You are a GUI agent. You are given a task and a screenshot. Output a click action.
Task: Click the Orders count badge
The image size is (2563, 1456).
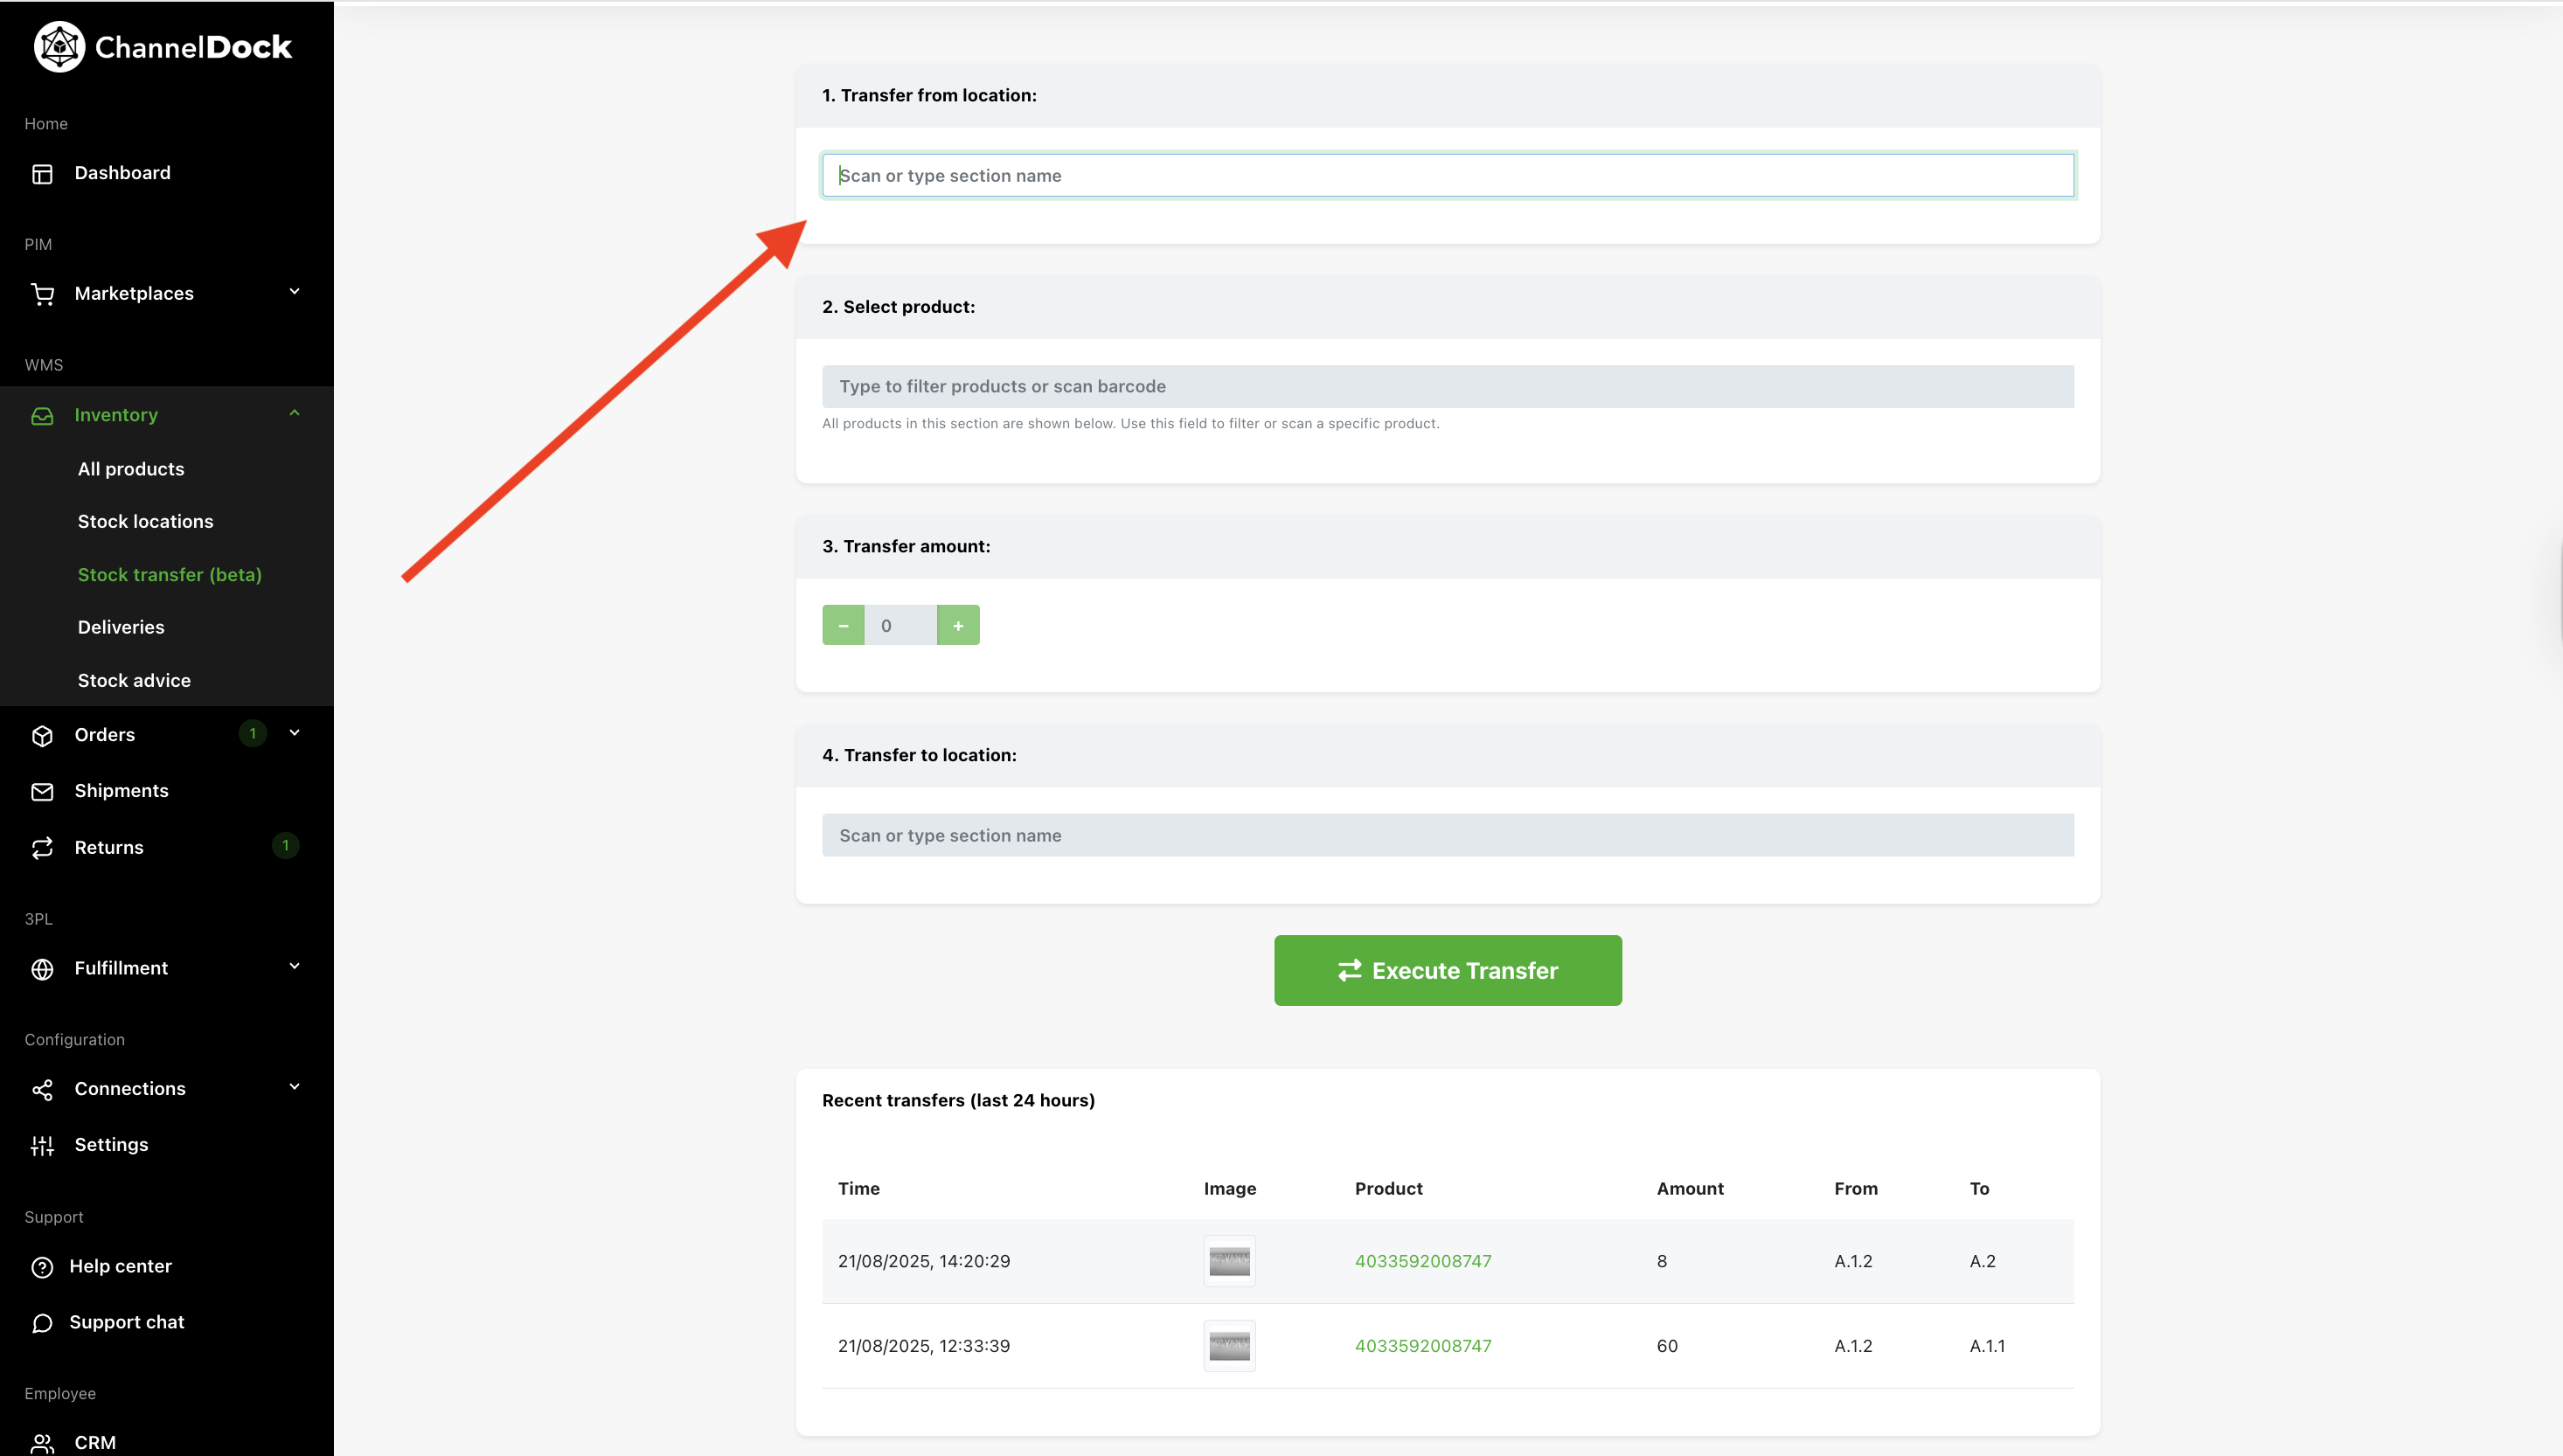pyautogui.click(x=252, y=733)
